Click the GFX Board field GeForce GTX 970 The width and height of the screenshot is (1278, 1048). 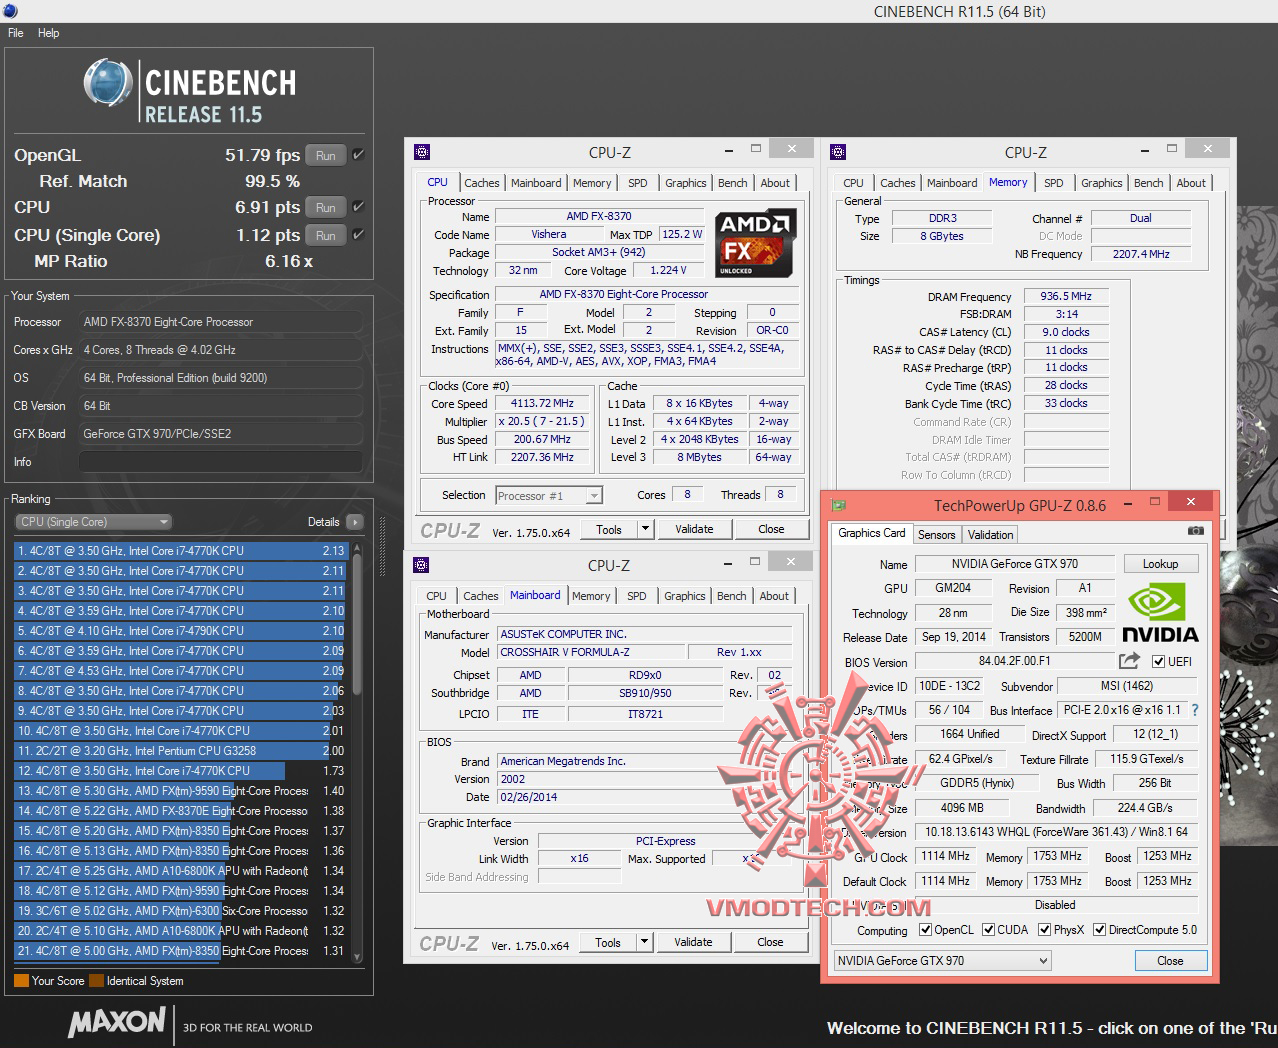pyautogui.click(x=220, y=434)
